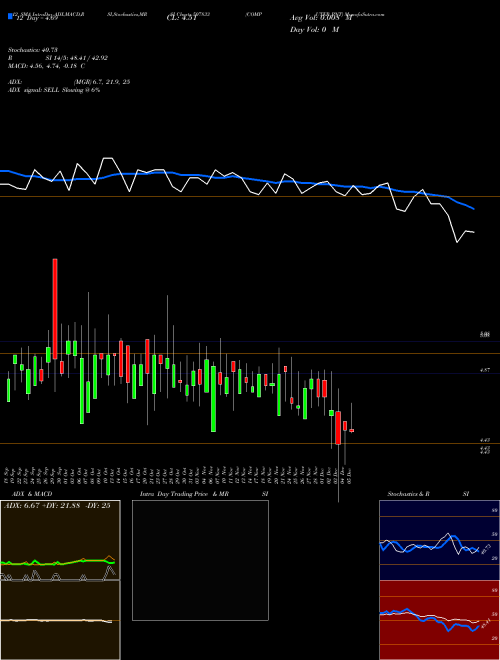This screenshot has width=500, height=660.
Task: Click the 'Stochastics: 40.73' reading
Action: coord(32,50)
